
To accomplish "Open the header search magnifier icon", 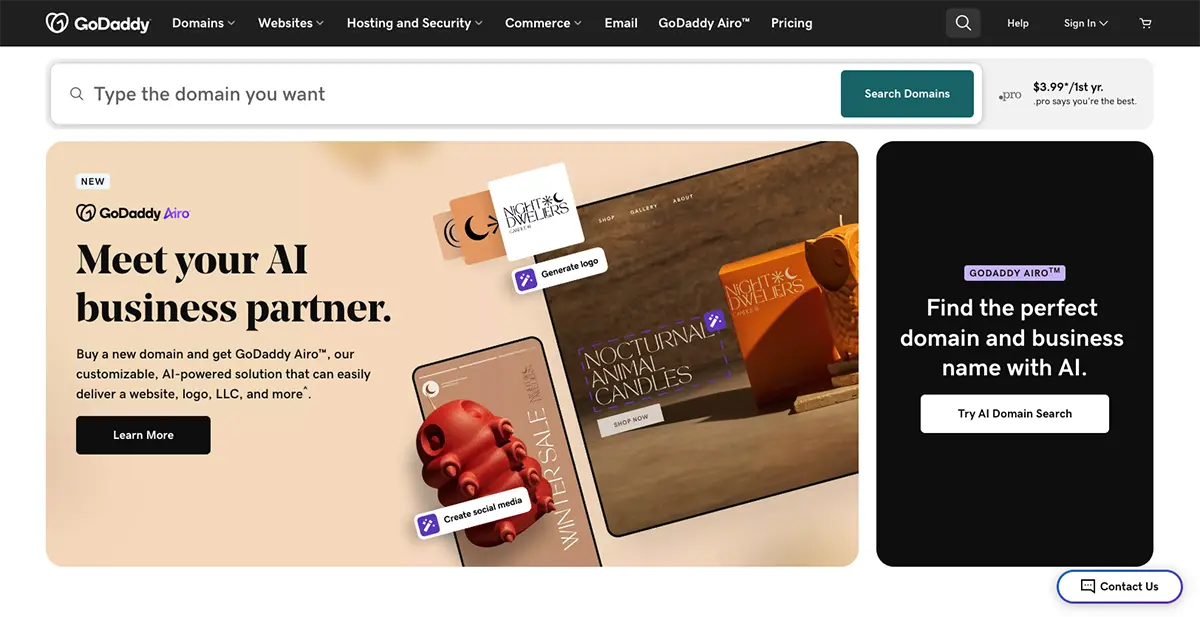I will 963,23.
